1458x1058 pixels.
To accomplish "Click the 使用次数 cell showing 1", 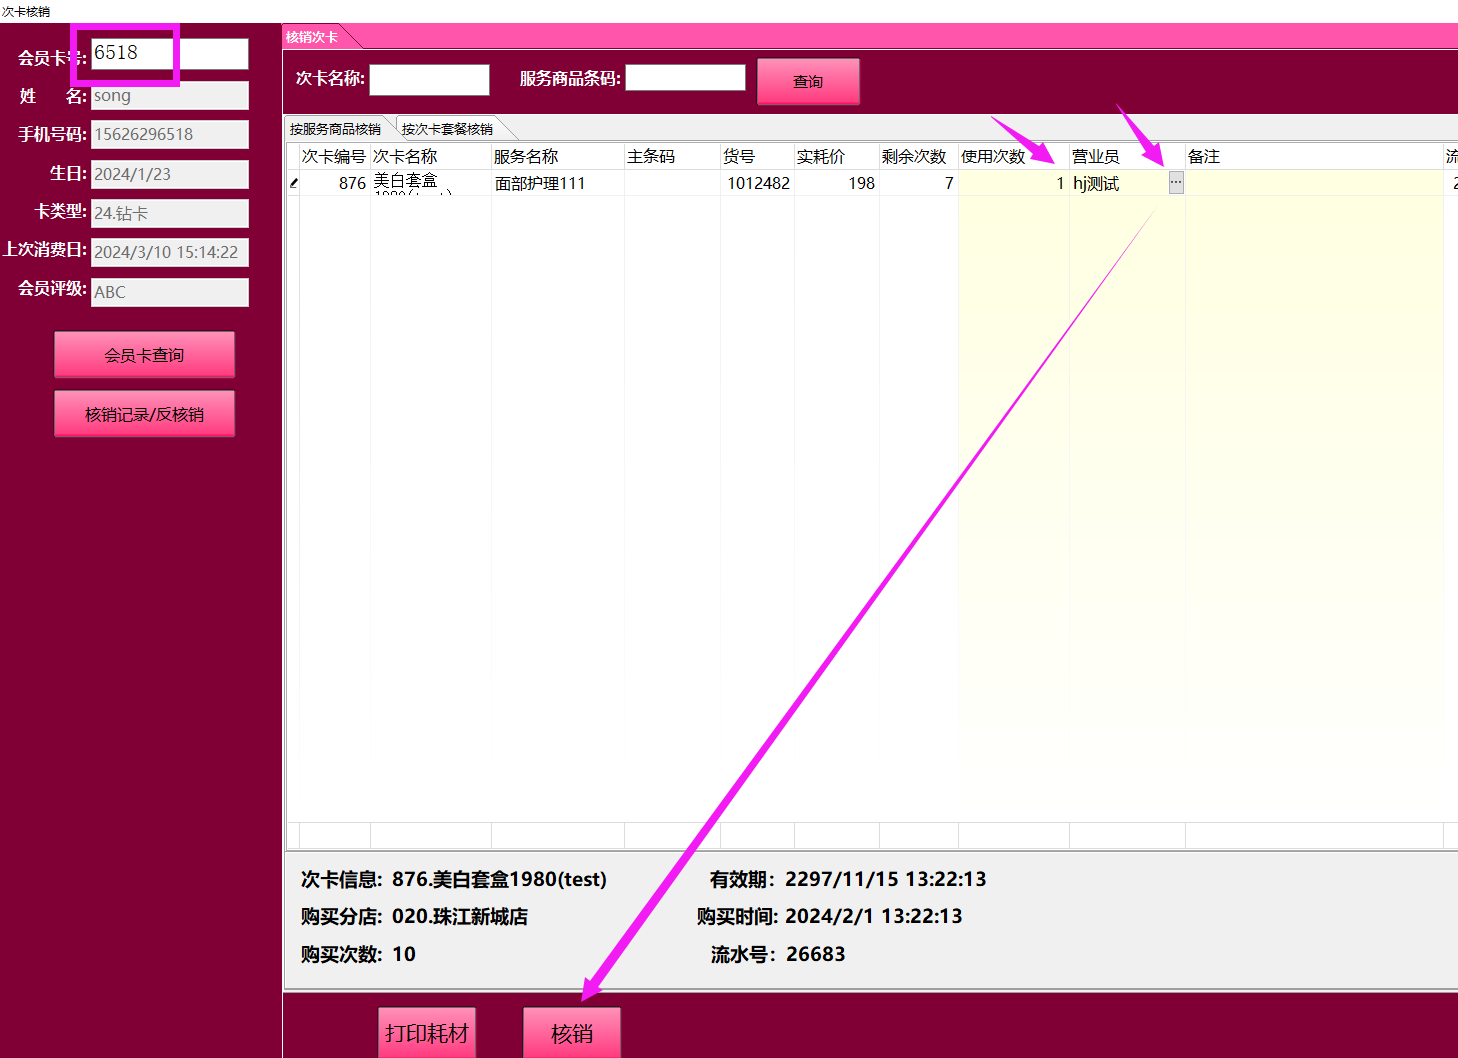I will pos(1013,183).
